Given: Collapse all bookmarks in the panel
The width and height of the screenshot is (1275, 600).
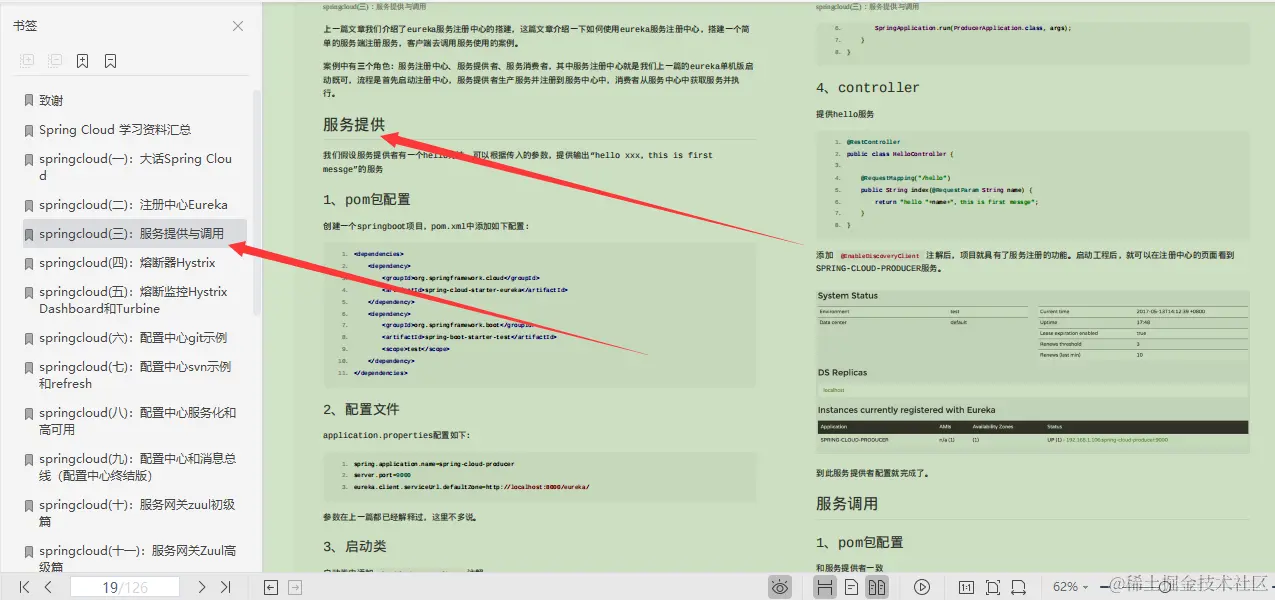Looking at the screenshot, I should click(55, 60).
